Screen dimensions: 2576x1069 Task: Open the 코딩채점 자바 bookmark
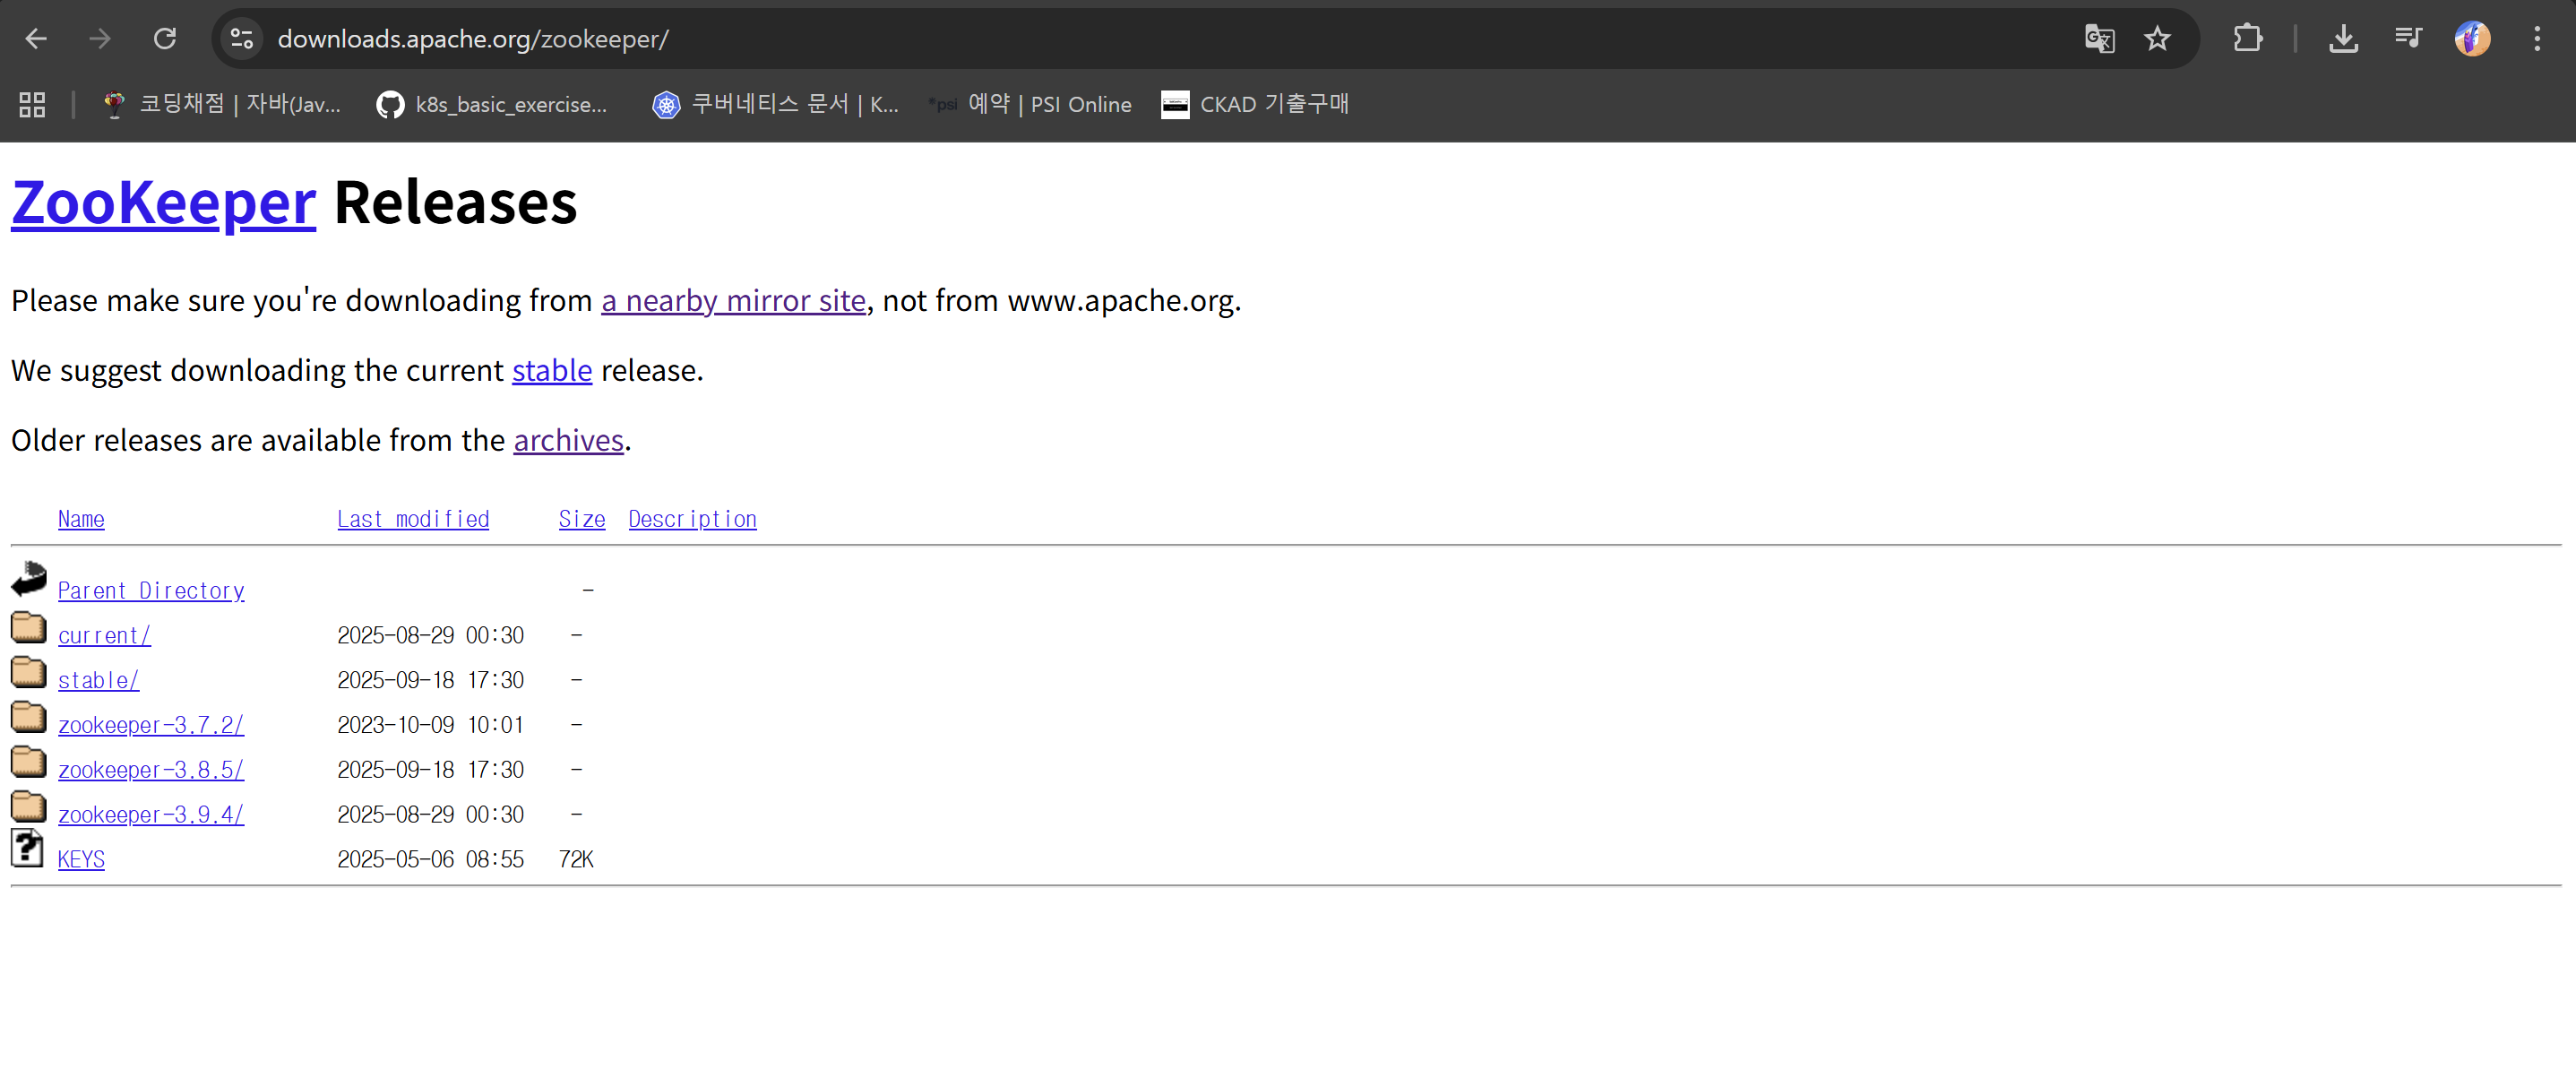click(x=222, y=104)
